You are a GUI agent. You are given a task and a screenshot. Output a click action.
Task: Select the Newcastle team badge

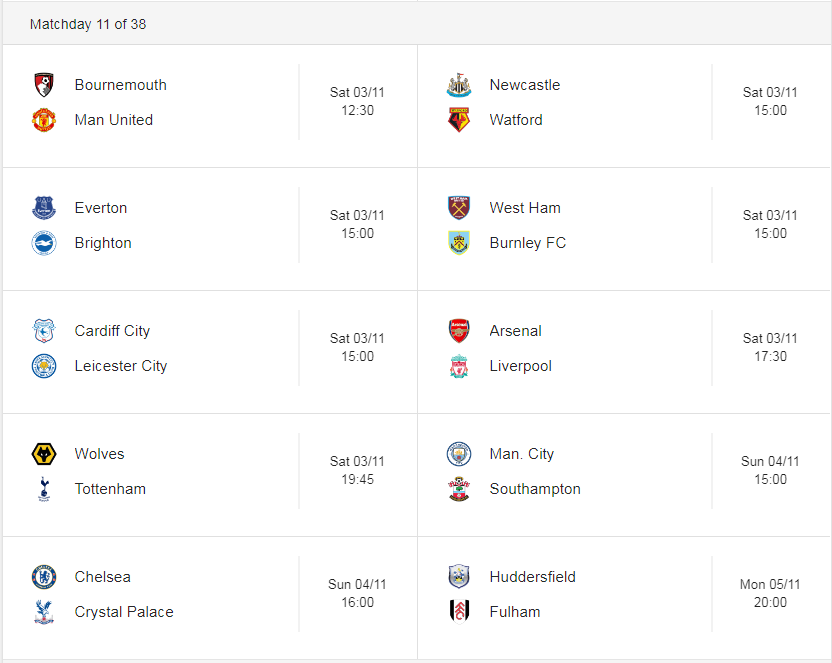459,85
